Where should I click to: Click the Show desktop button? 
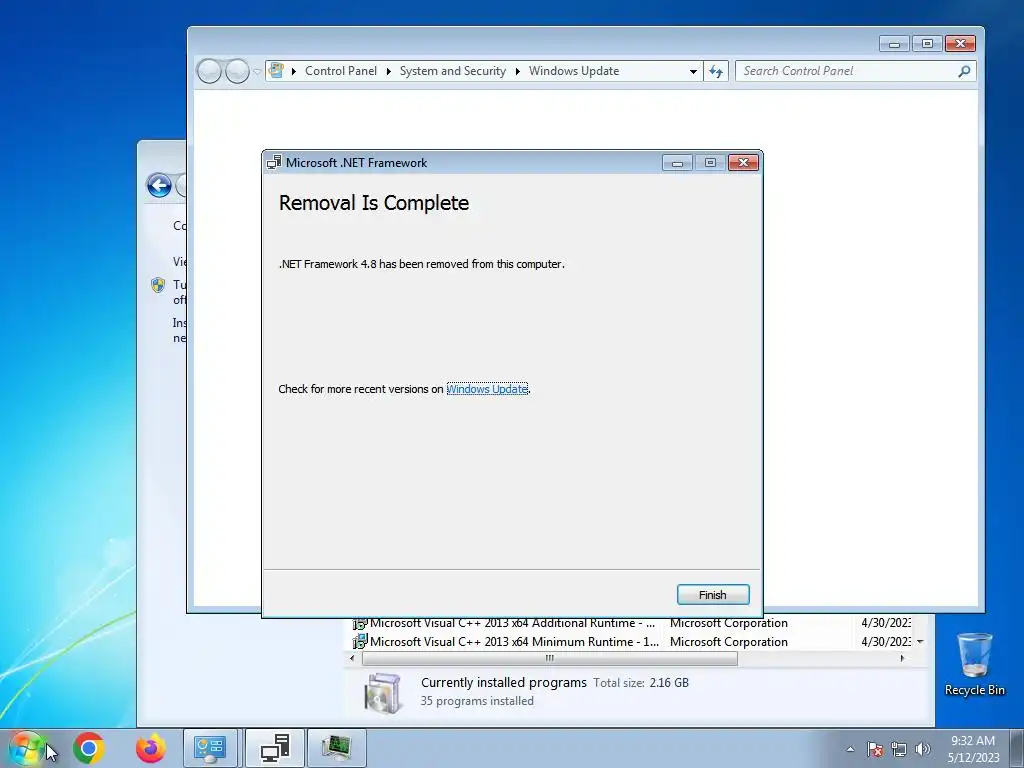(1018, 748)
